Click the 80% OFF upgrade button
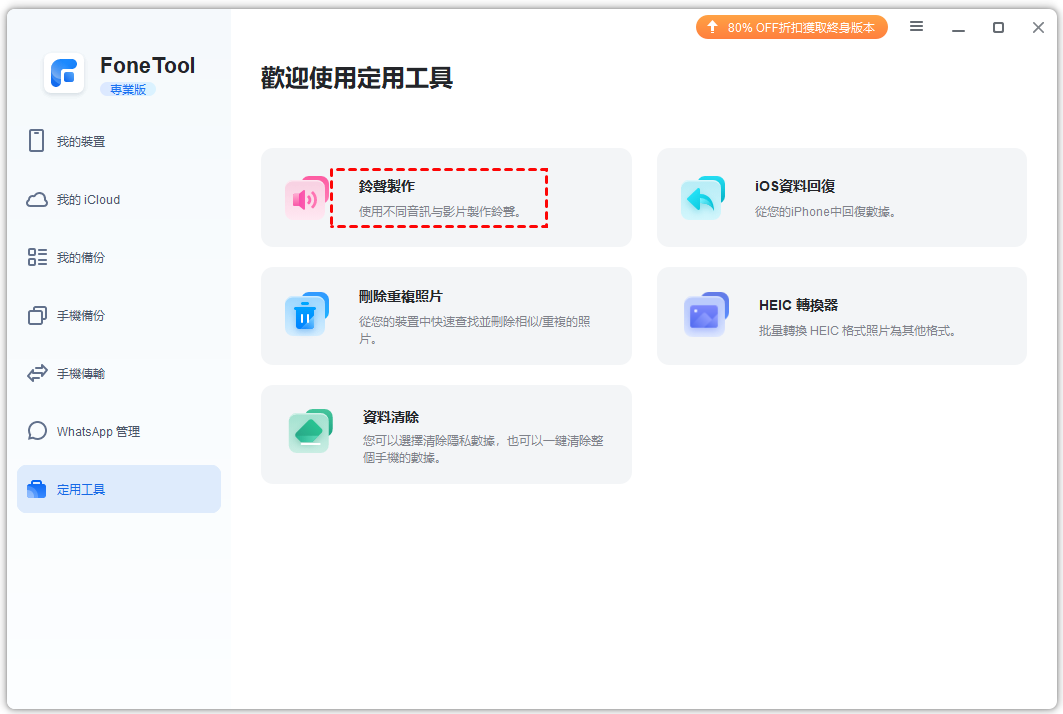1063x714 pixels. (791, 27)
